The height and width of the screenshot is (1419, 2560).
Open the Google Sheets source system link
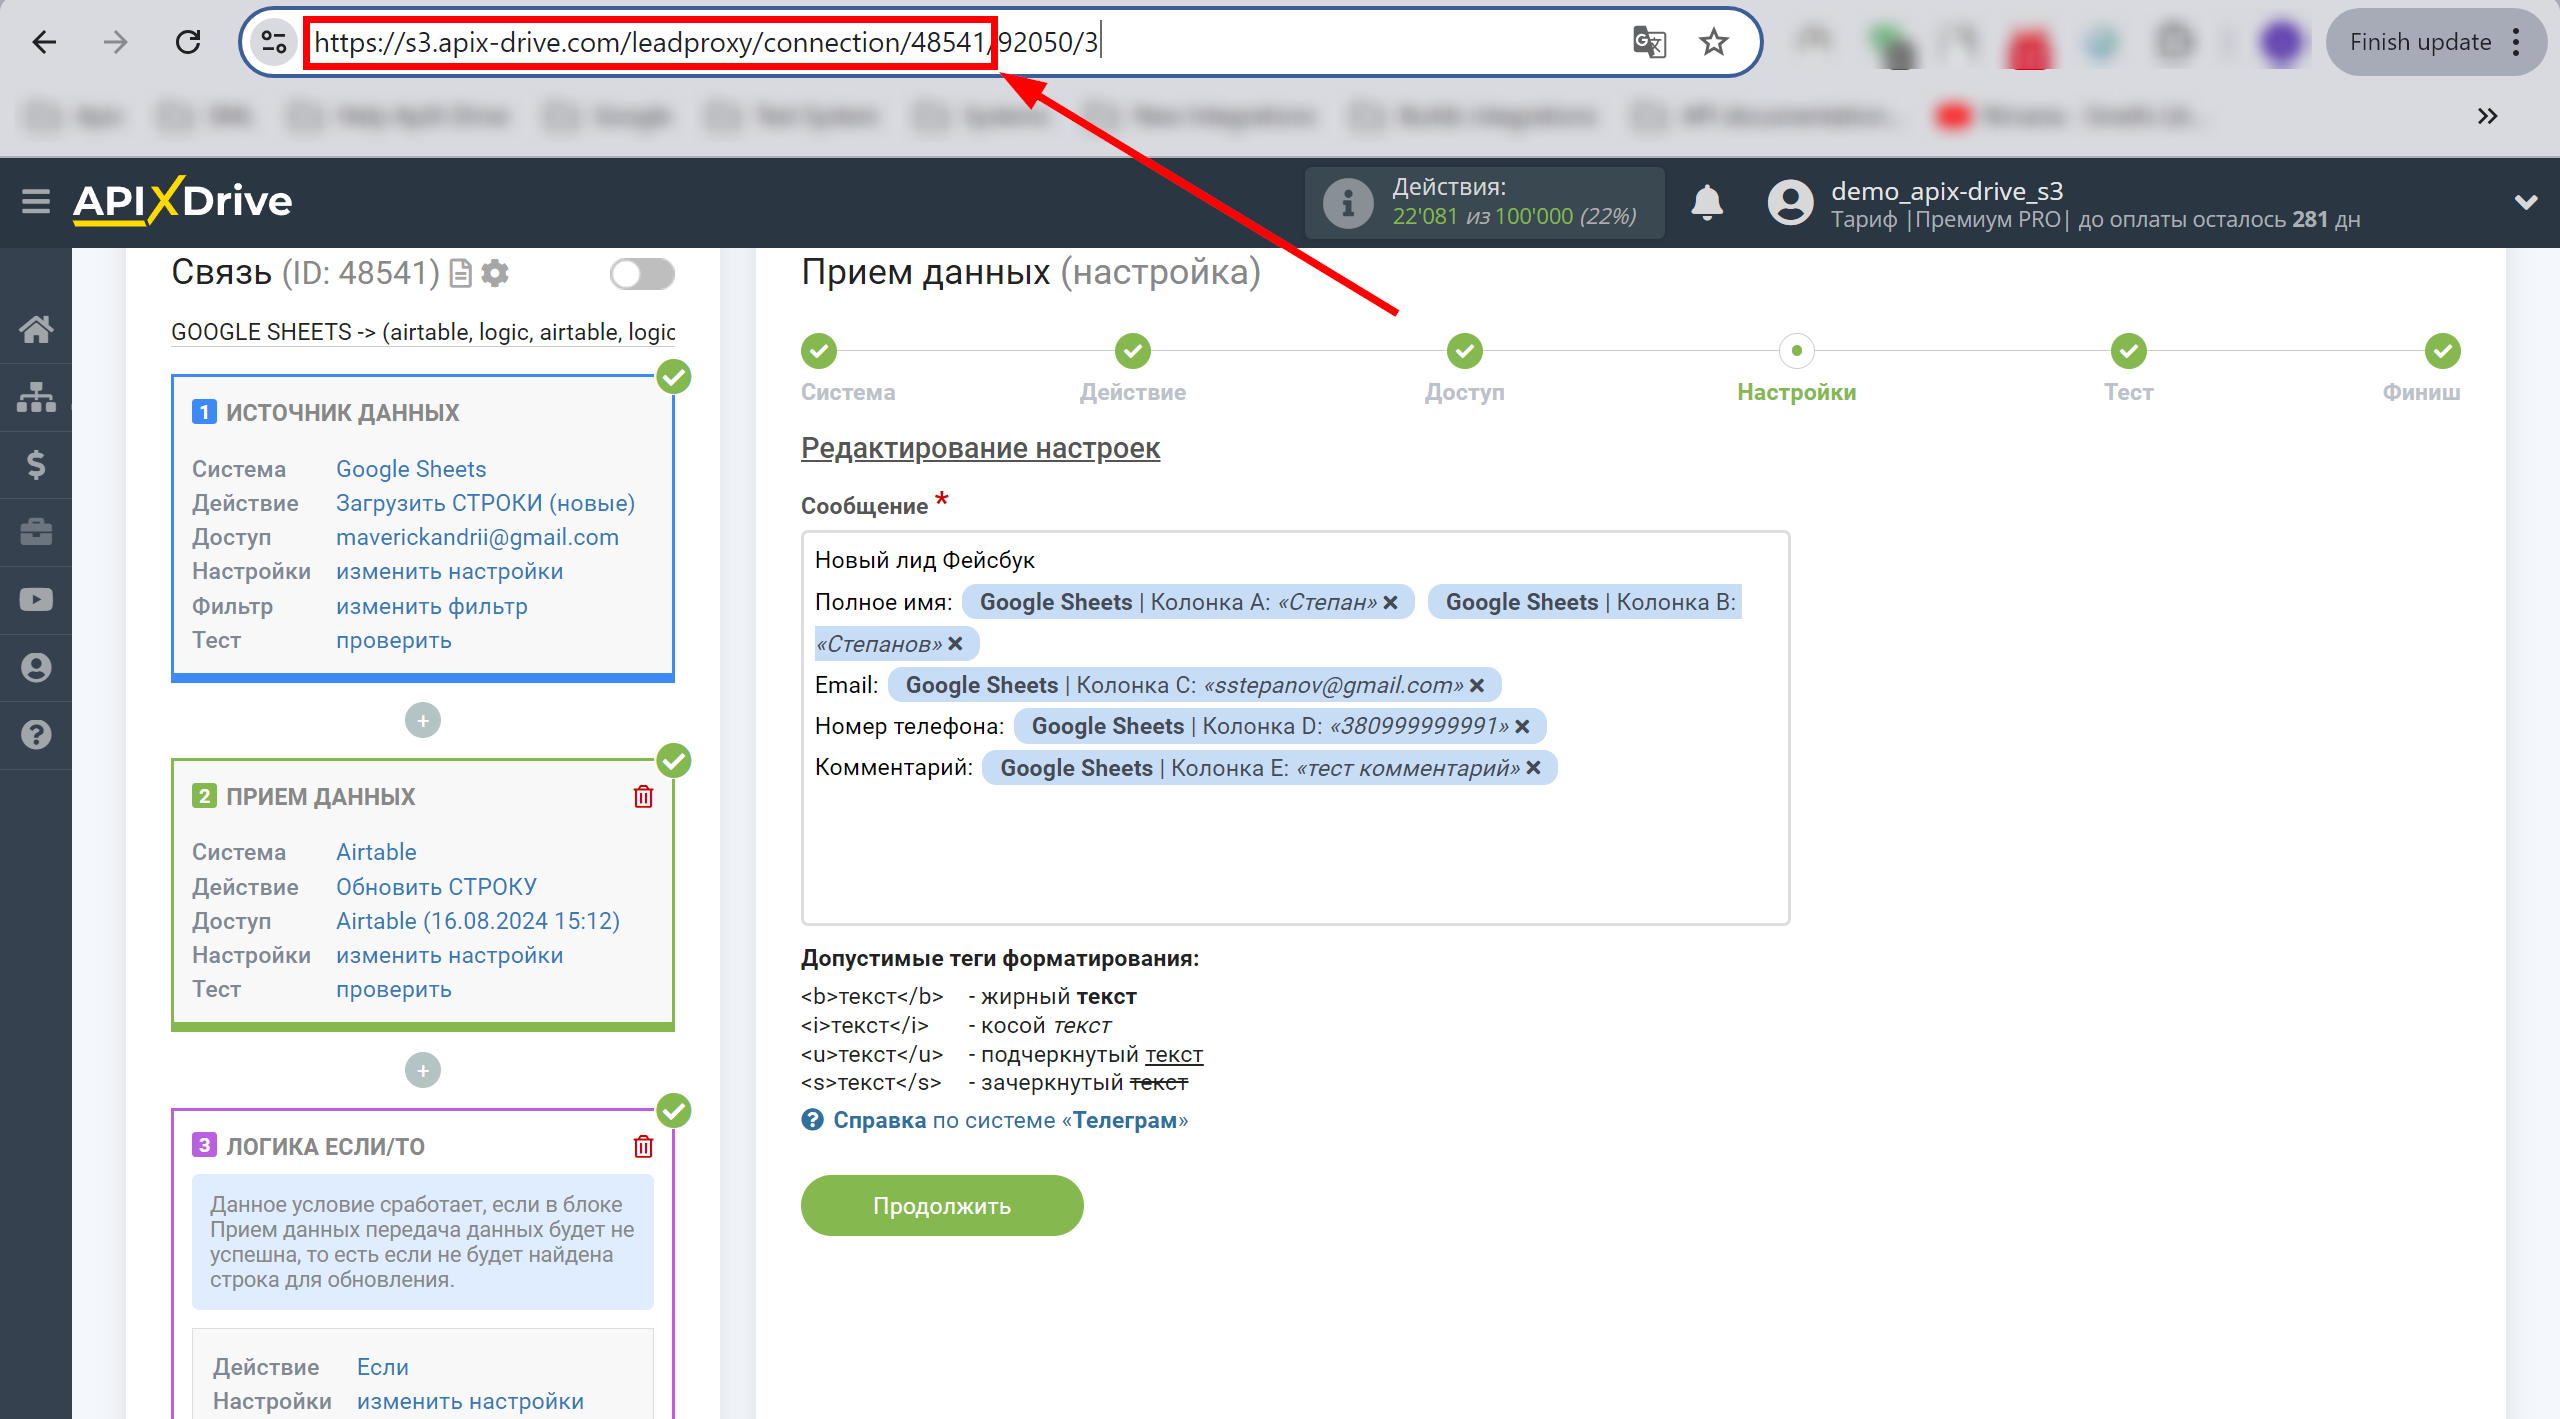tap(410, 469)
